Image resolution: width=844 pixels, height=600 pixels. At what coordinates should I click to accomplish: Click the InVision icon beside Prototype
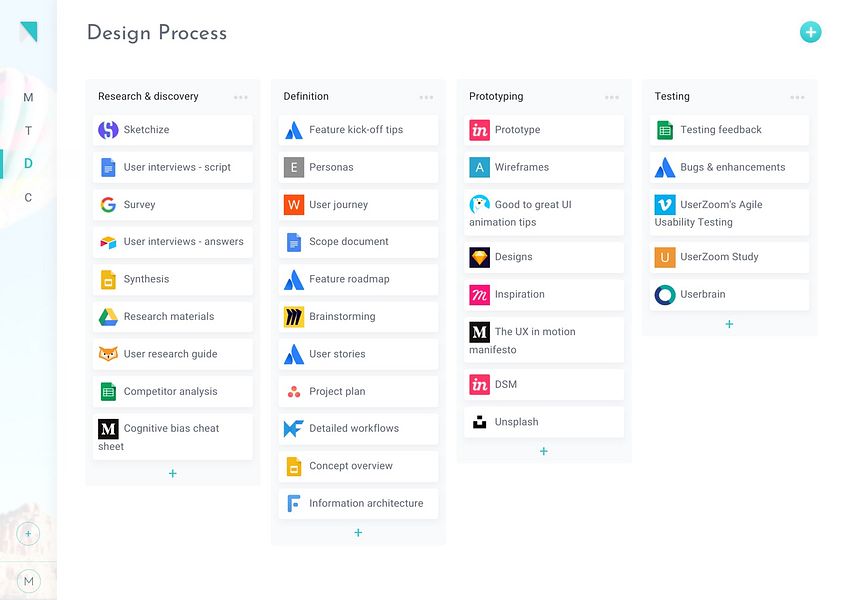coord(480,130)
